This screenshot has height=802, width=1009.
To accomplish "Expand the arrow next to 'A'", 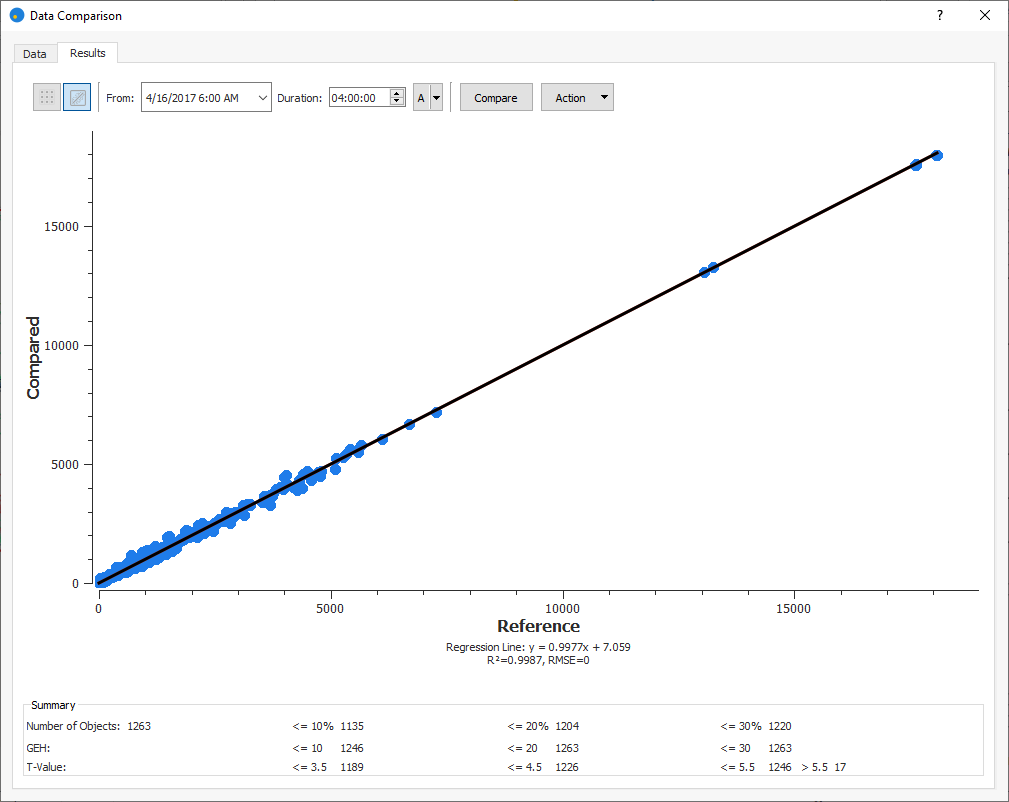I will [x=436, y=98].
